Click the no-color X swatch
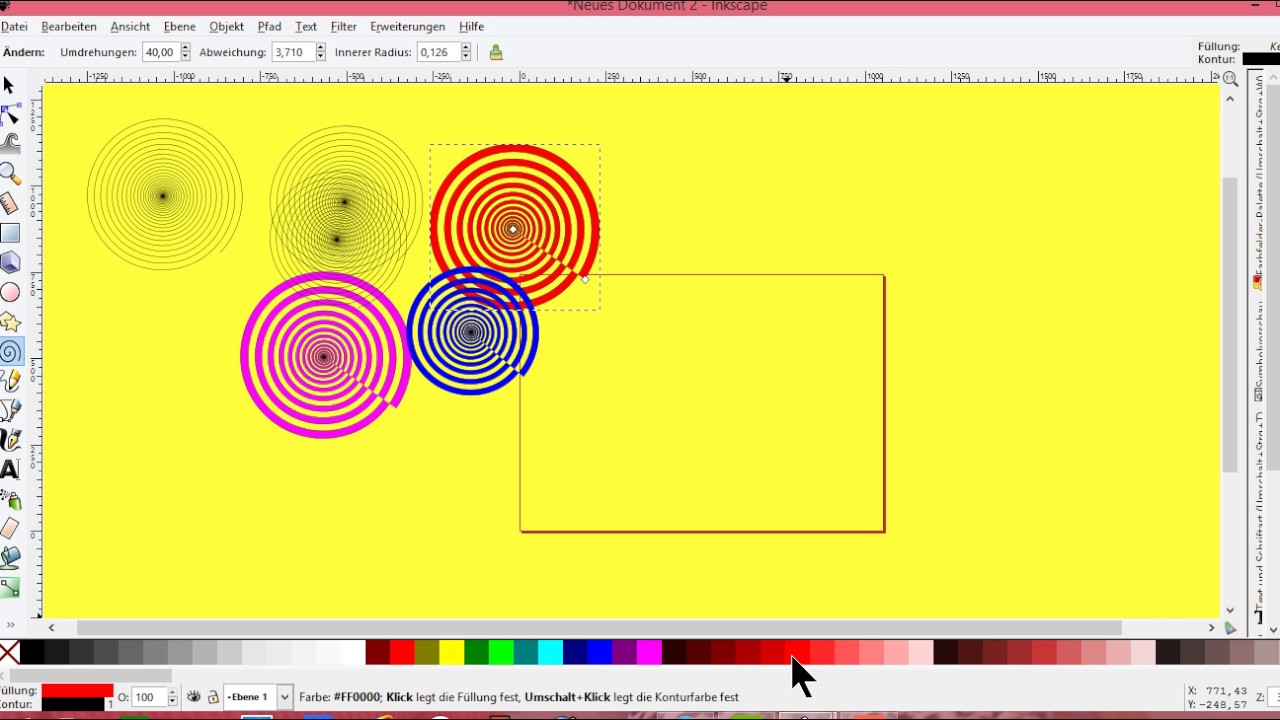Screen dimensions: 1280x720 (x=9, y=653)
